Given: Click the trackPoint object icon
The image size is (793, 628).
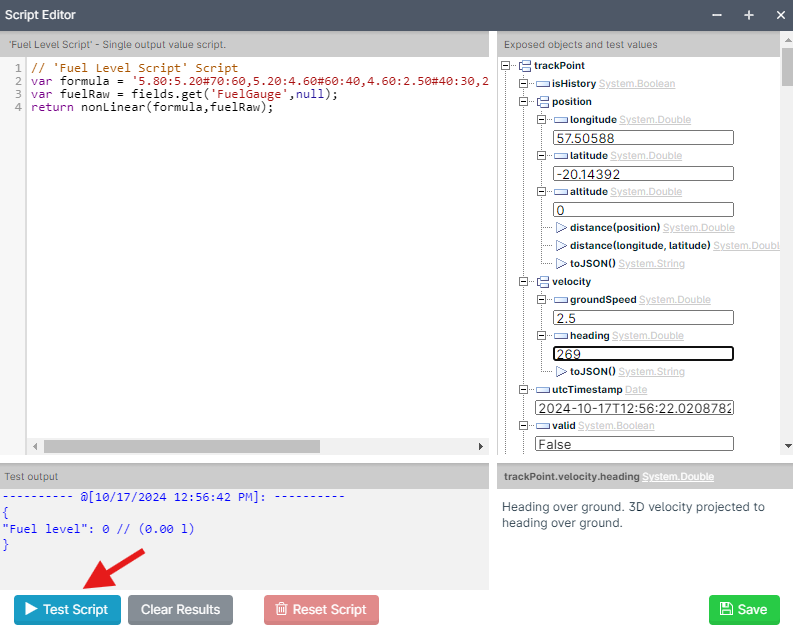Looking at the screenshot, I should (525, 66).
